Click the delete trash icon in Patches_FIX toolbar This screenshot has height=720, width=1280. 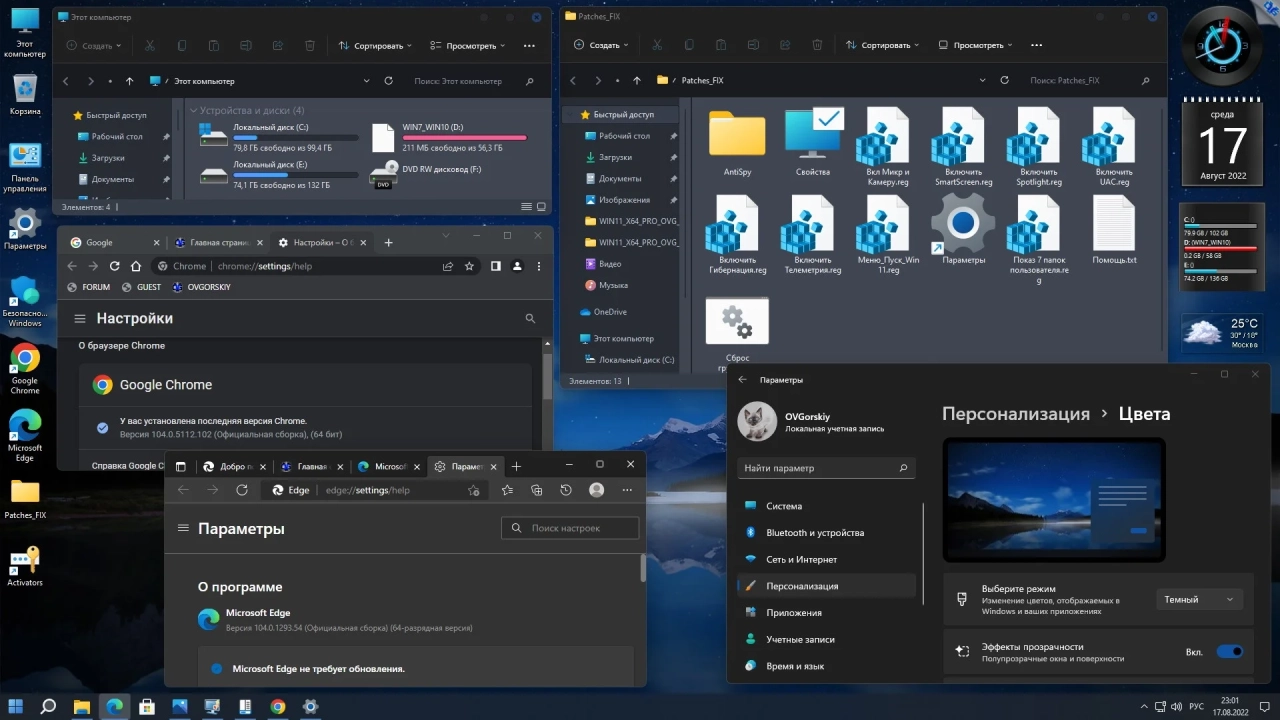tap(818, 45)
